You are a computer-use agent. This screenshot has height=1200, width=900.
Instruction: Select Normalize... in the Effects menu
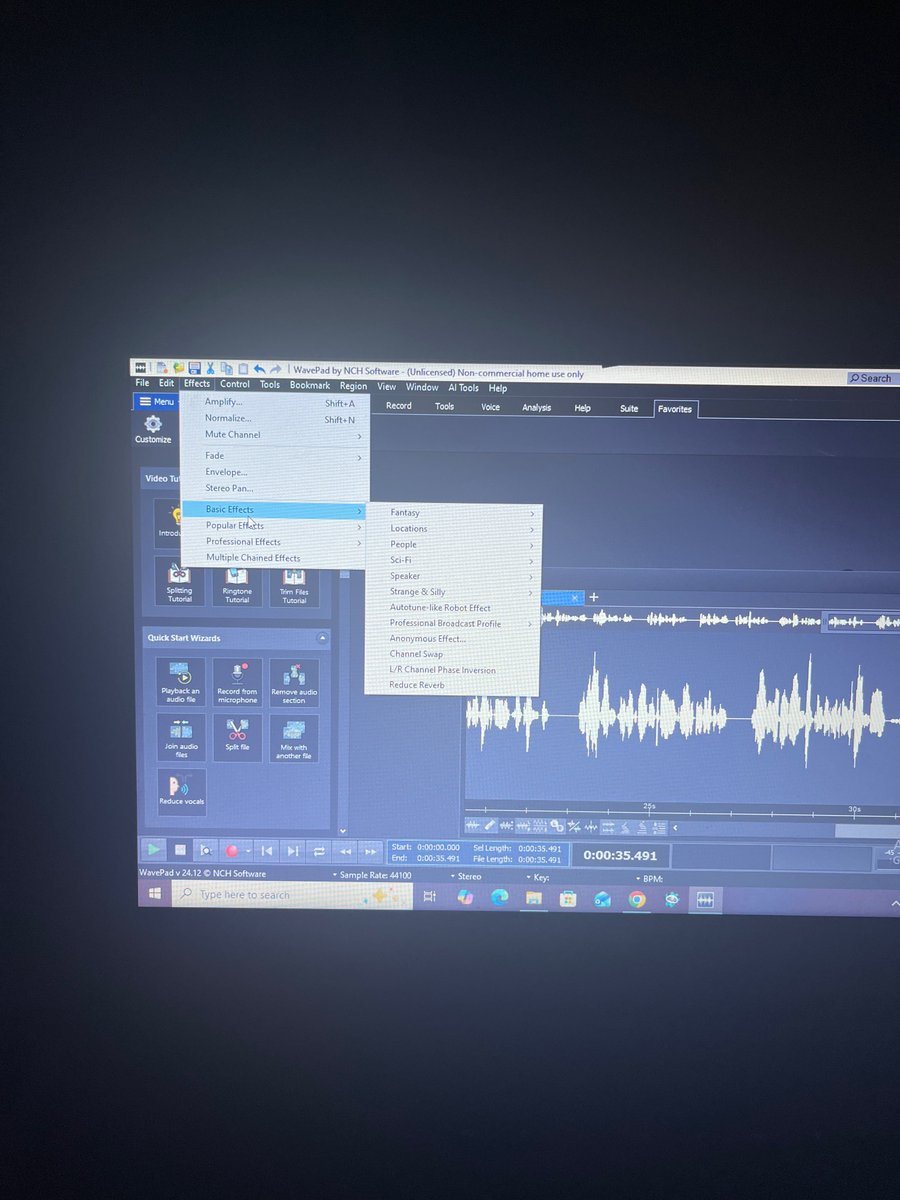click(x=275, y=418)
